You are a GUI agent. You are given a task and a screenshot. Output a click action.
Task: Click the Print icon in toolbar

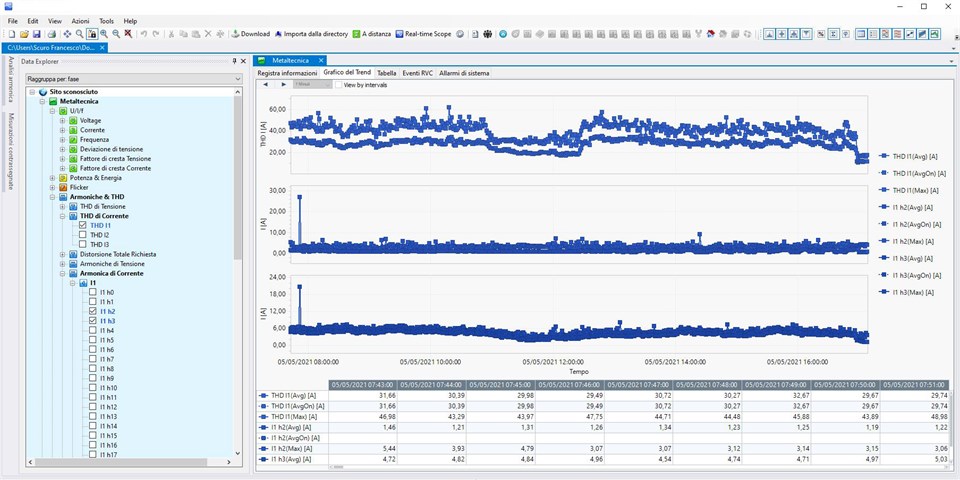52,34
